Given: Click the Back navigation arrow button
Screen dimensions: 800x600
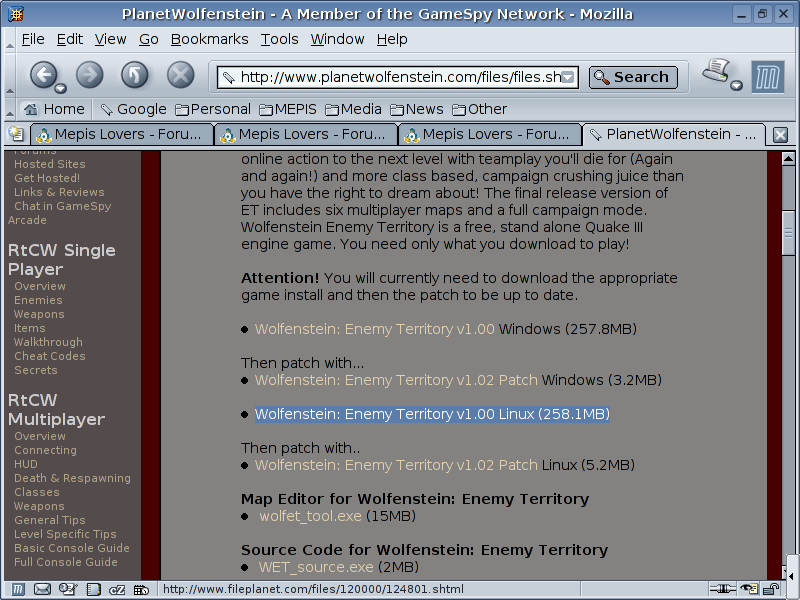Looking at the screenshot, I should tap(41, 75).
